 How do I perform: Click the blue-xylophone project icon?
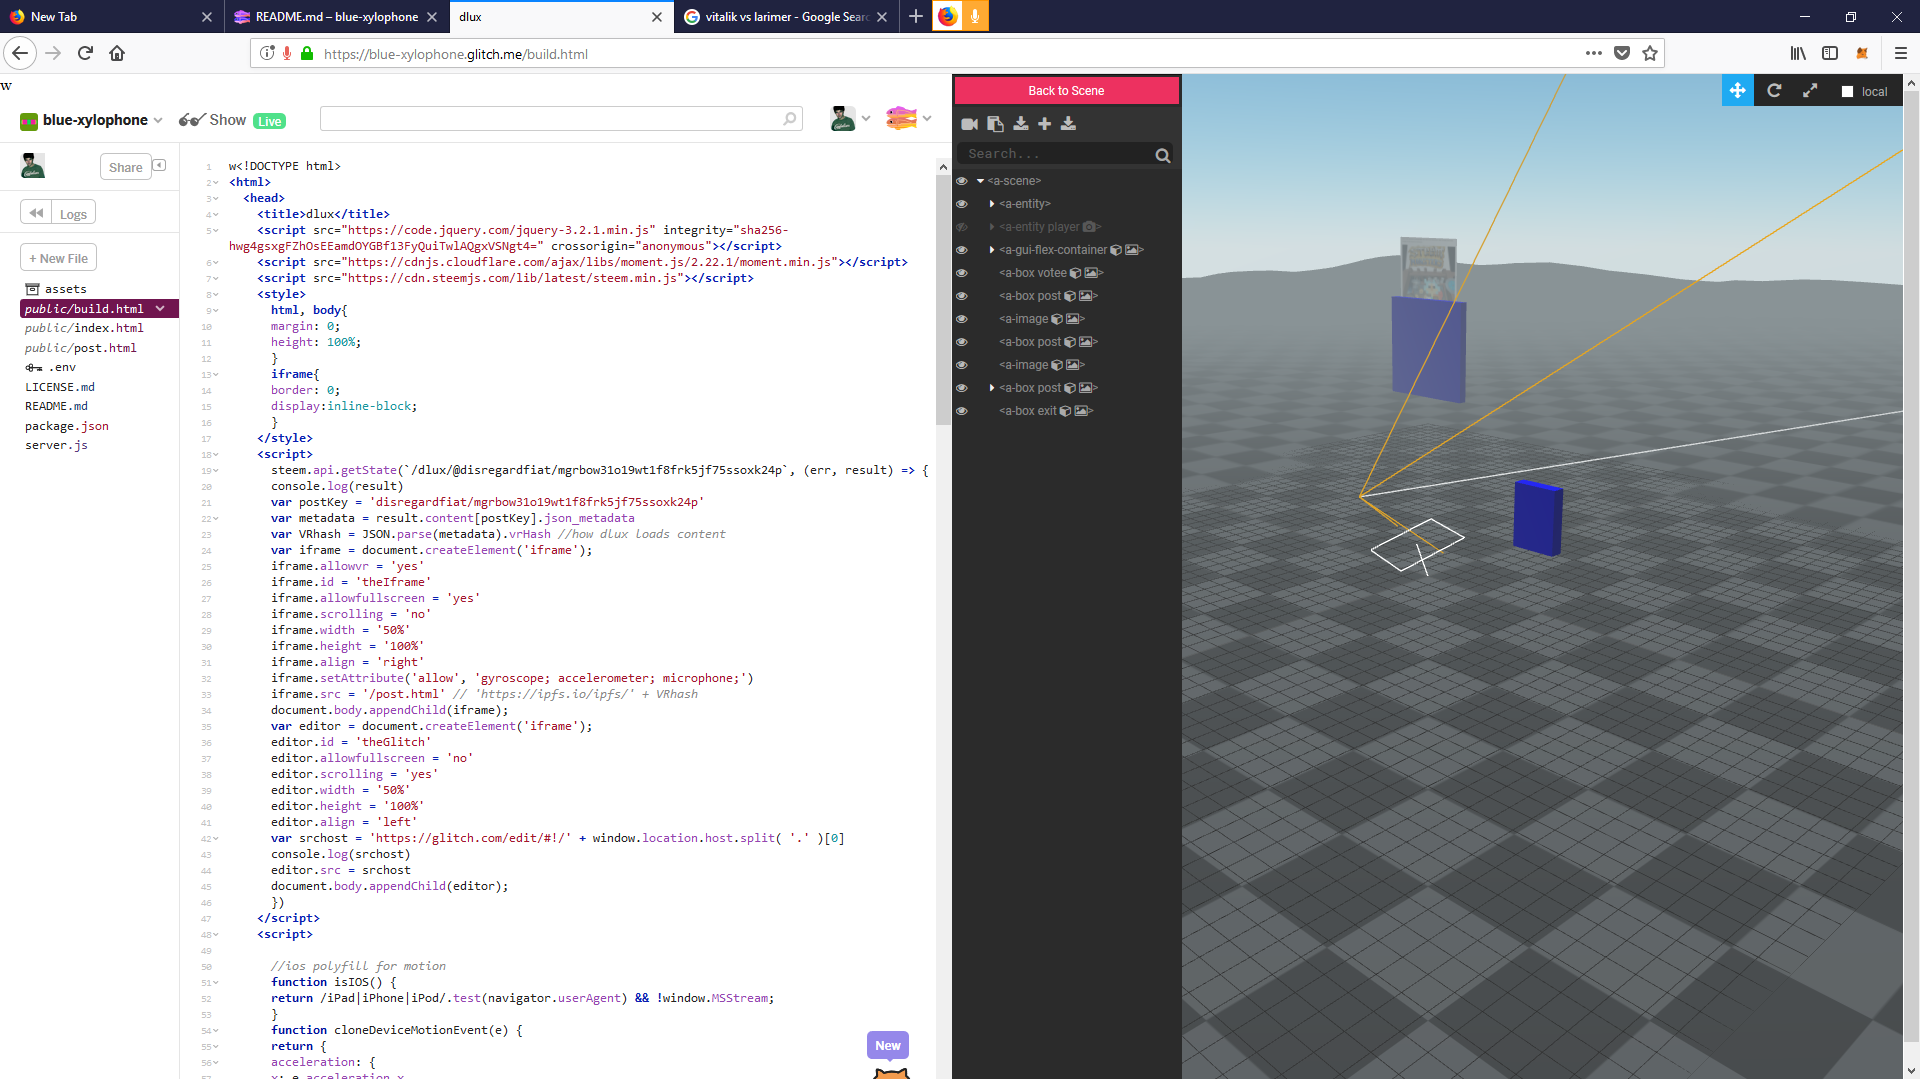(x=29, y=121)
